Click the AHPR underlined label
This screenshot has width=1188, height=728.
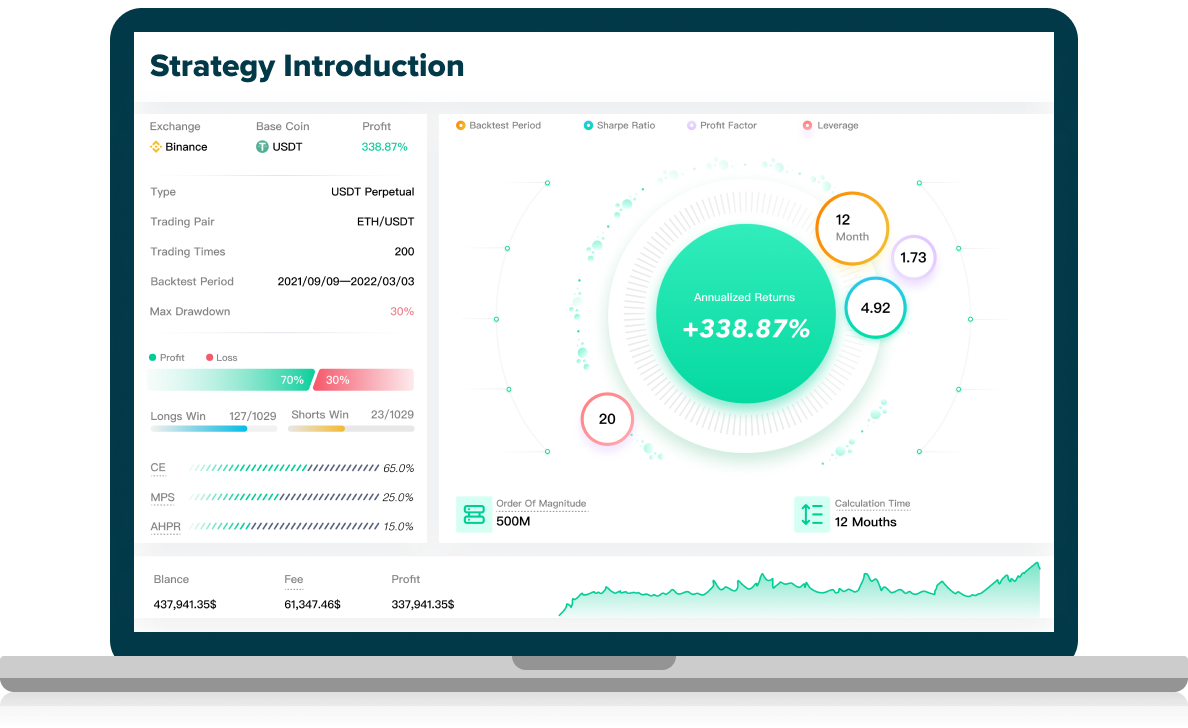tap(165, 526)
